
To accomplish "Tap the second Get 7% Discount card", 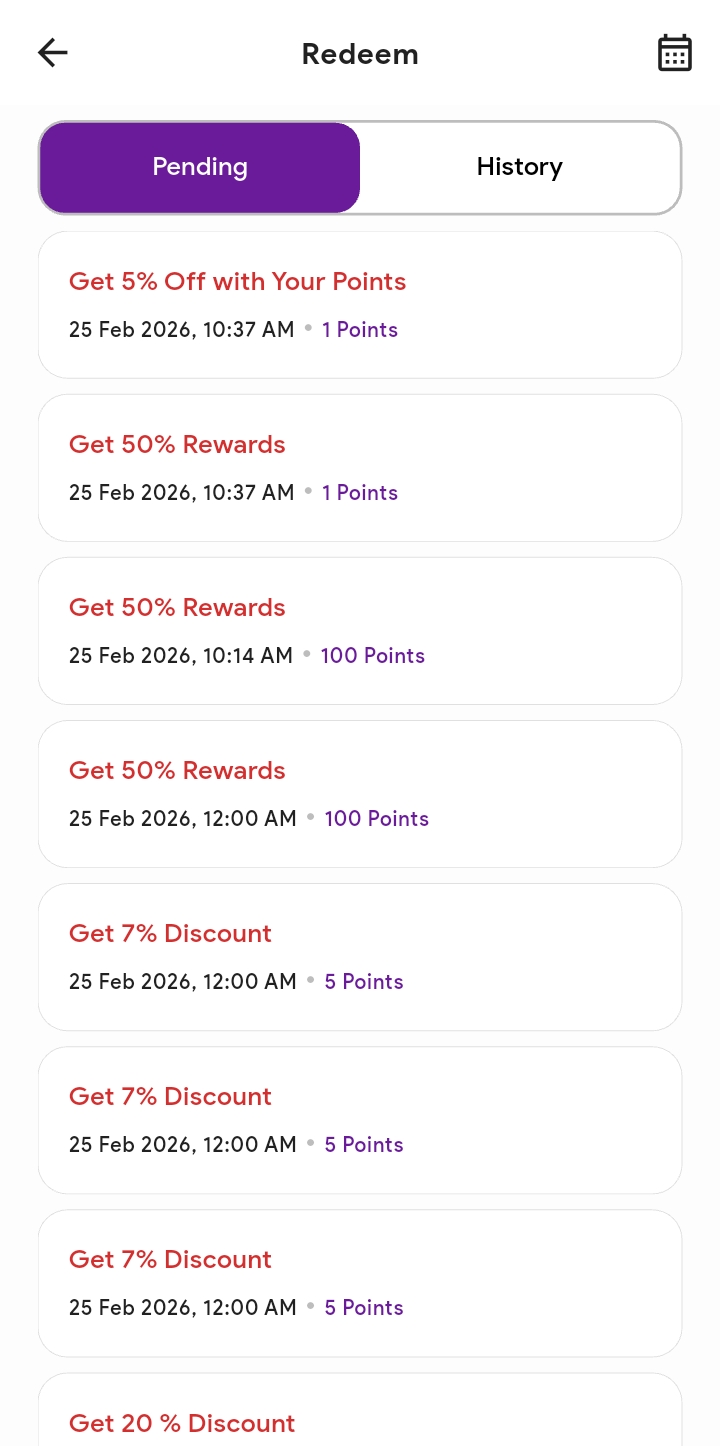I will [360, 1120].
